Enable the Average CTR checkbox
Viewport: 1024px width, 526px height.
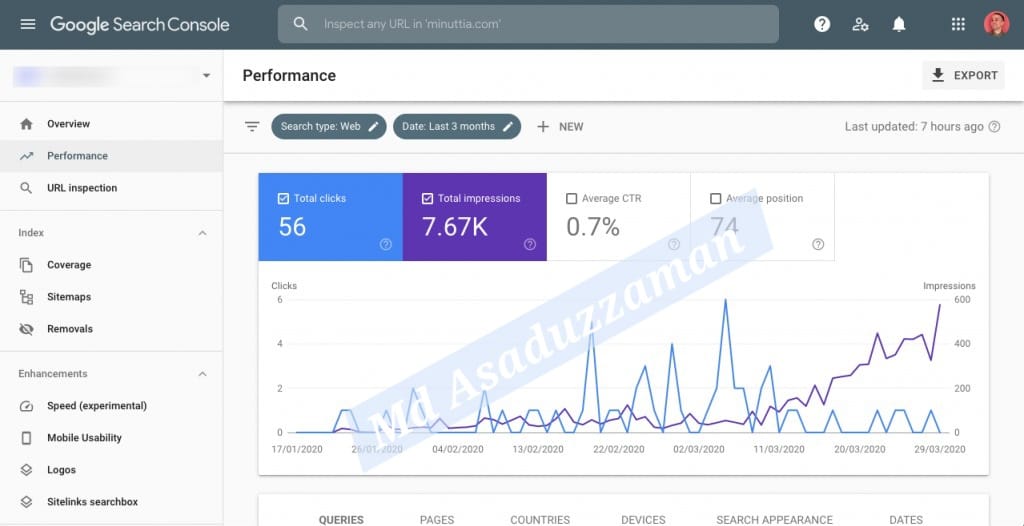(572, 199)
